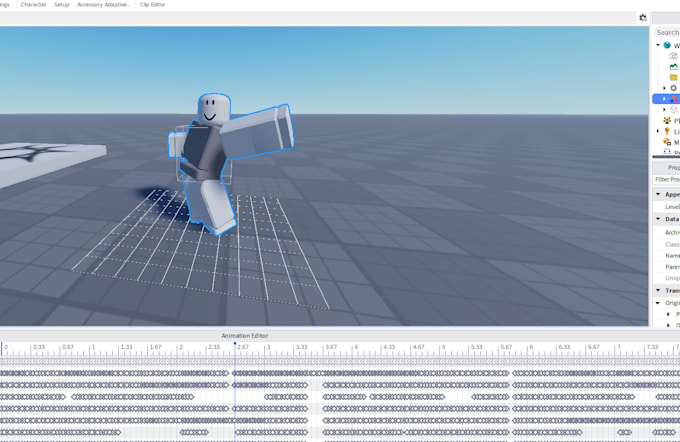
Task: Collapse the Workspace tree node
Action: pyautogui.click(x=658, y=45)
